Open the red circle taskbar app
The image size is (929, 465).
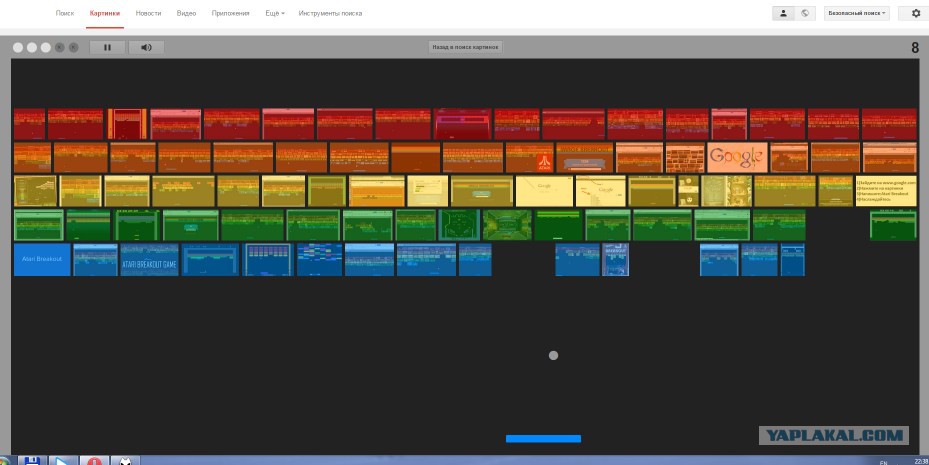(x=94, y=460)
